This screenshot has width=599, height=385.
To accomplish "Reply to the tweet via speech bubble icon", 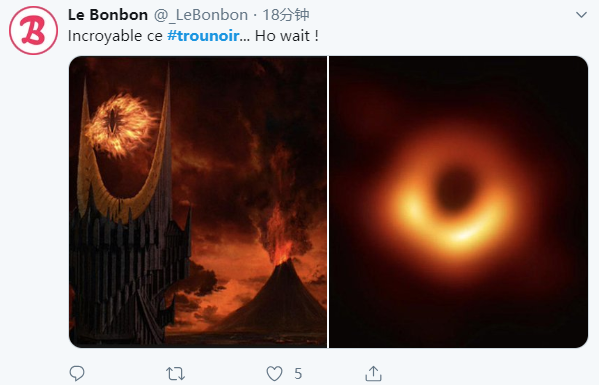I will 77,373.
